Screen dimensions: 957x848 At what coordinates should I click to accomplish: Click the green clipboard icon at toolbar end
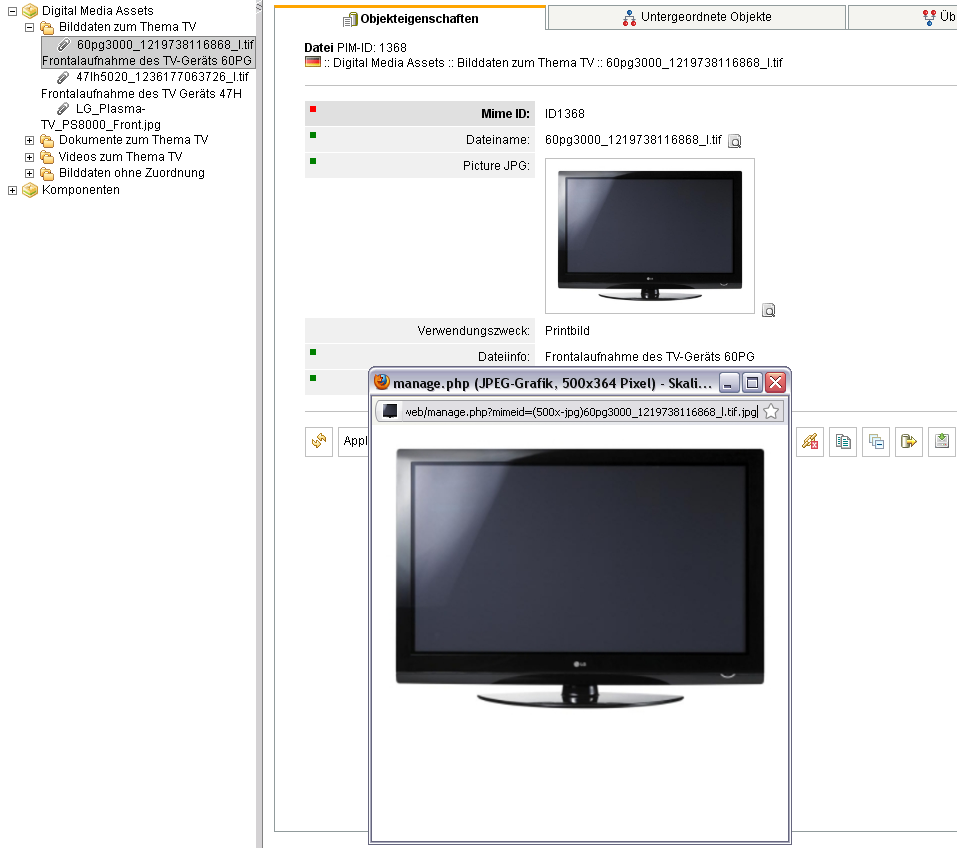(x=941, y=441)
